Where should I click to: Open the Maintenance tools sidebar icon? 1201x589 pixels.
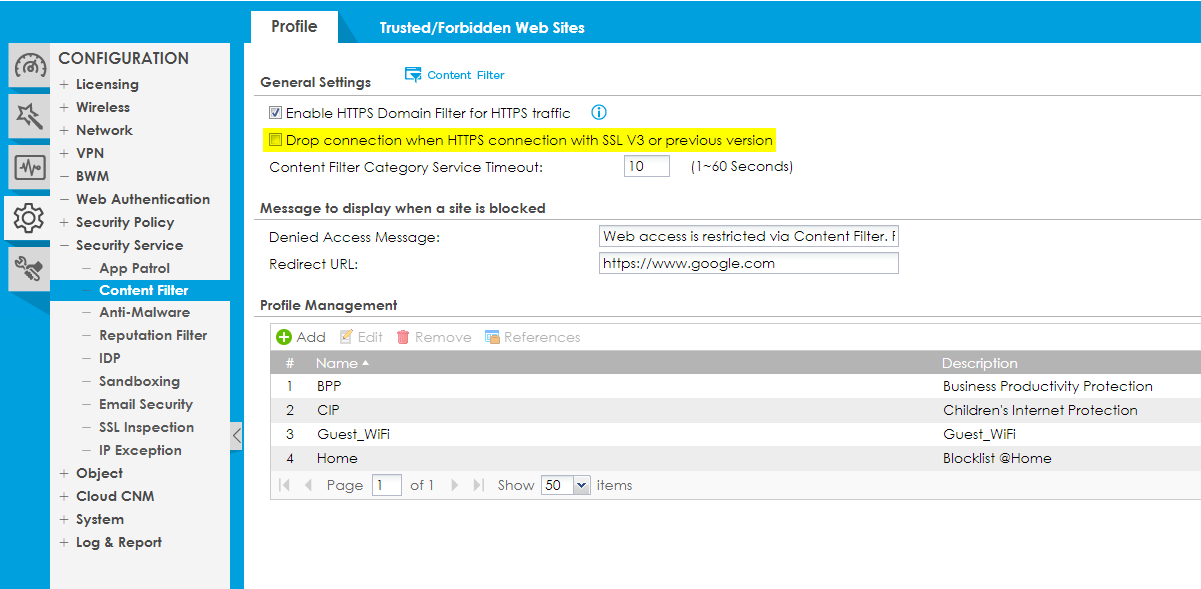coord(29,267)
